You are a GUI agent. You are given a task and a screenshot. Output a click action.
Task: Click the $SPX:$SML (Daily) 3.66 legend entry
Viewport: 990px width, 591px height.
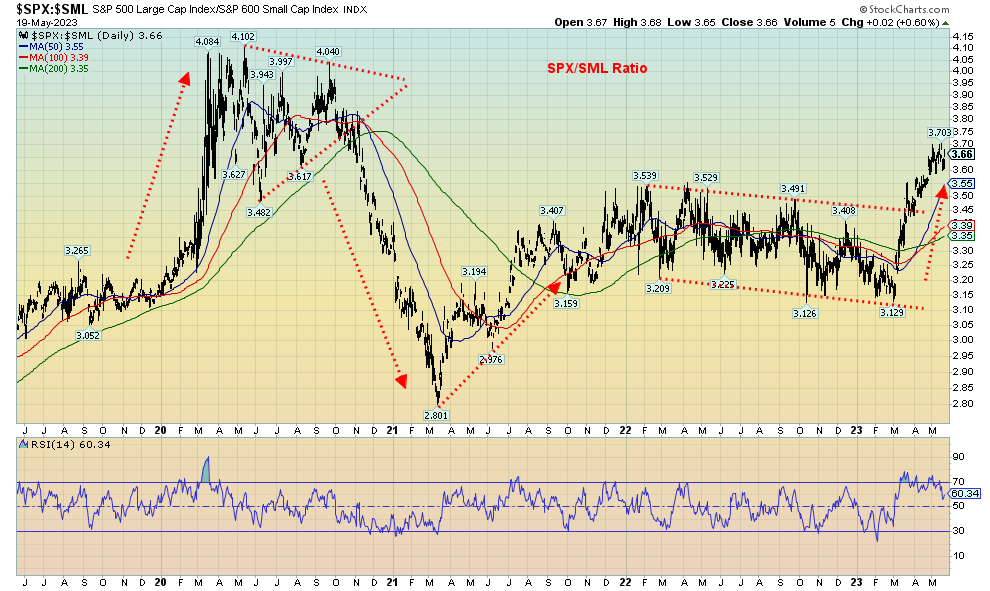tap(78, 35)
